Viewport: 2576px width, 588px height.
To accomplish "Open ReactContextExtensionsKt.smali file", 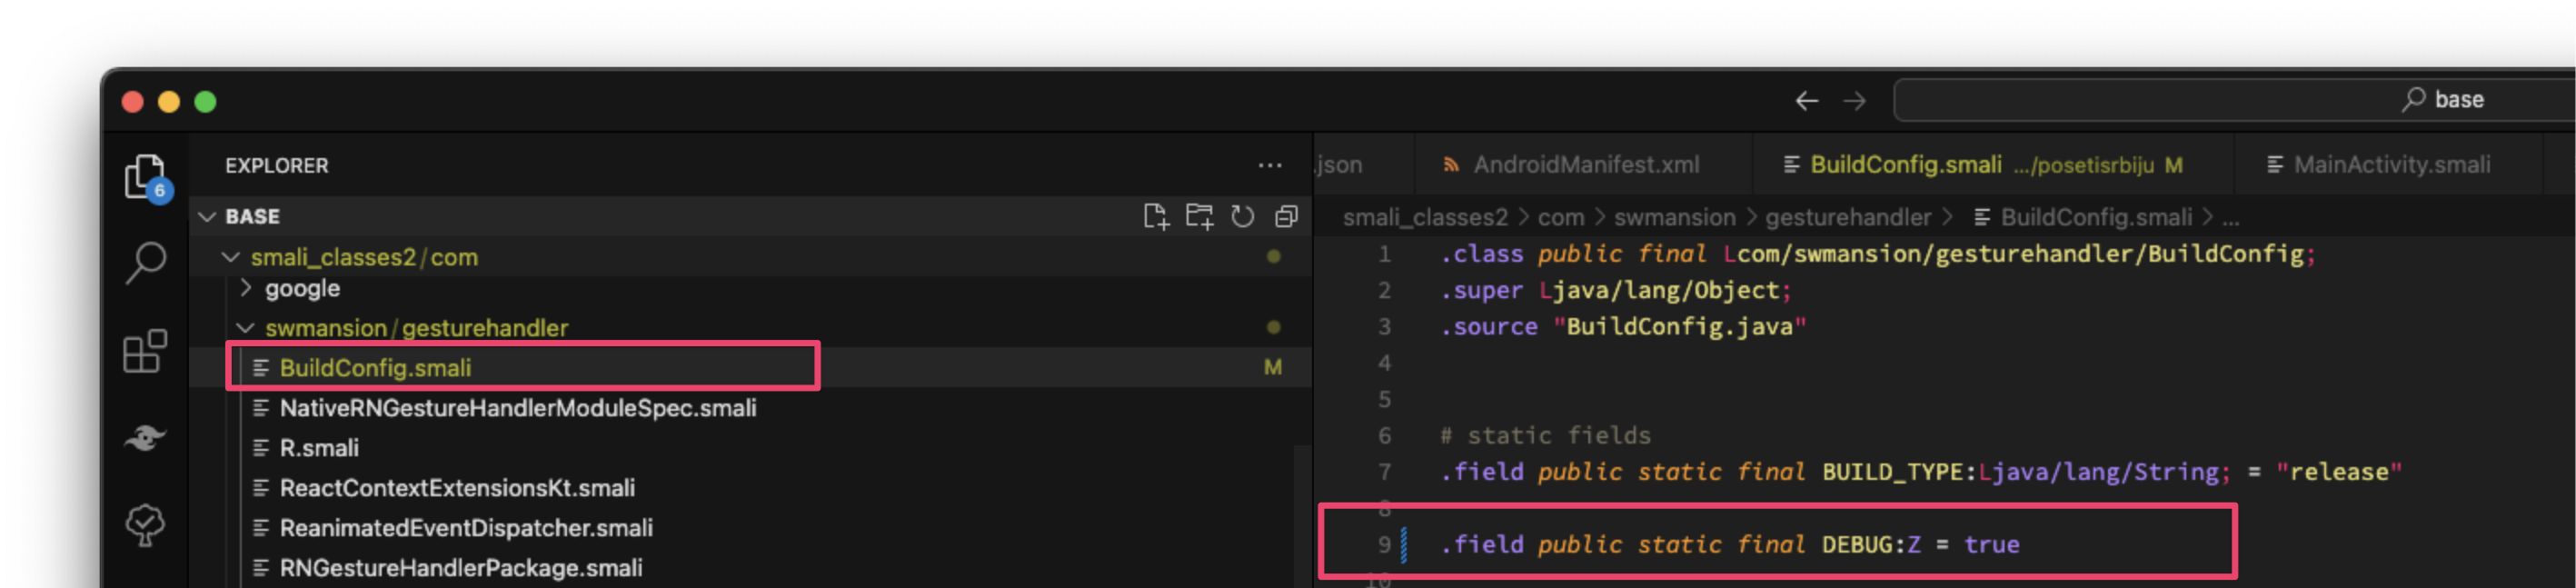I will click(750, 487).
